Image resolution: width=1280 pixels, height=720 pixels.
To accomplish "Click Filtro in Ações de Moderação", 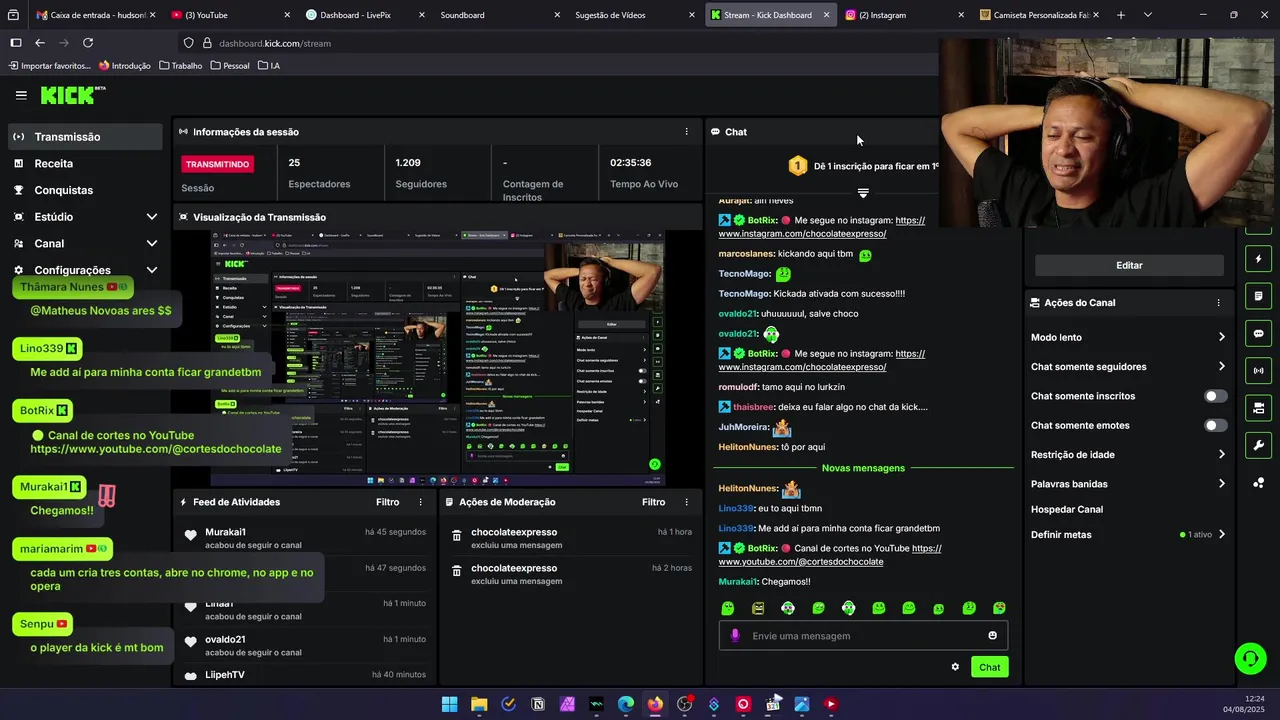I will pos(653,502).
